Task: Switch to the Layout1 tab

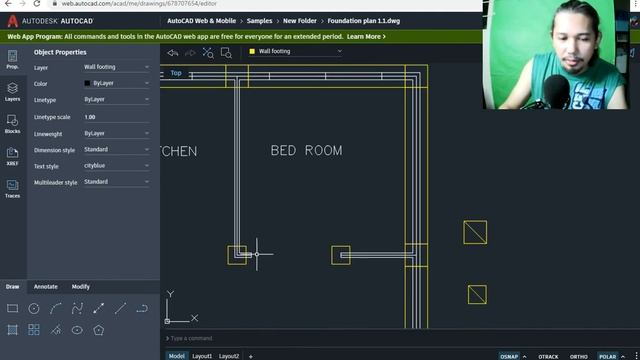Action: pos(202,356)
